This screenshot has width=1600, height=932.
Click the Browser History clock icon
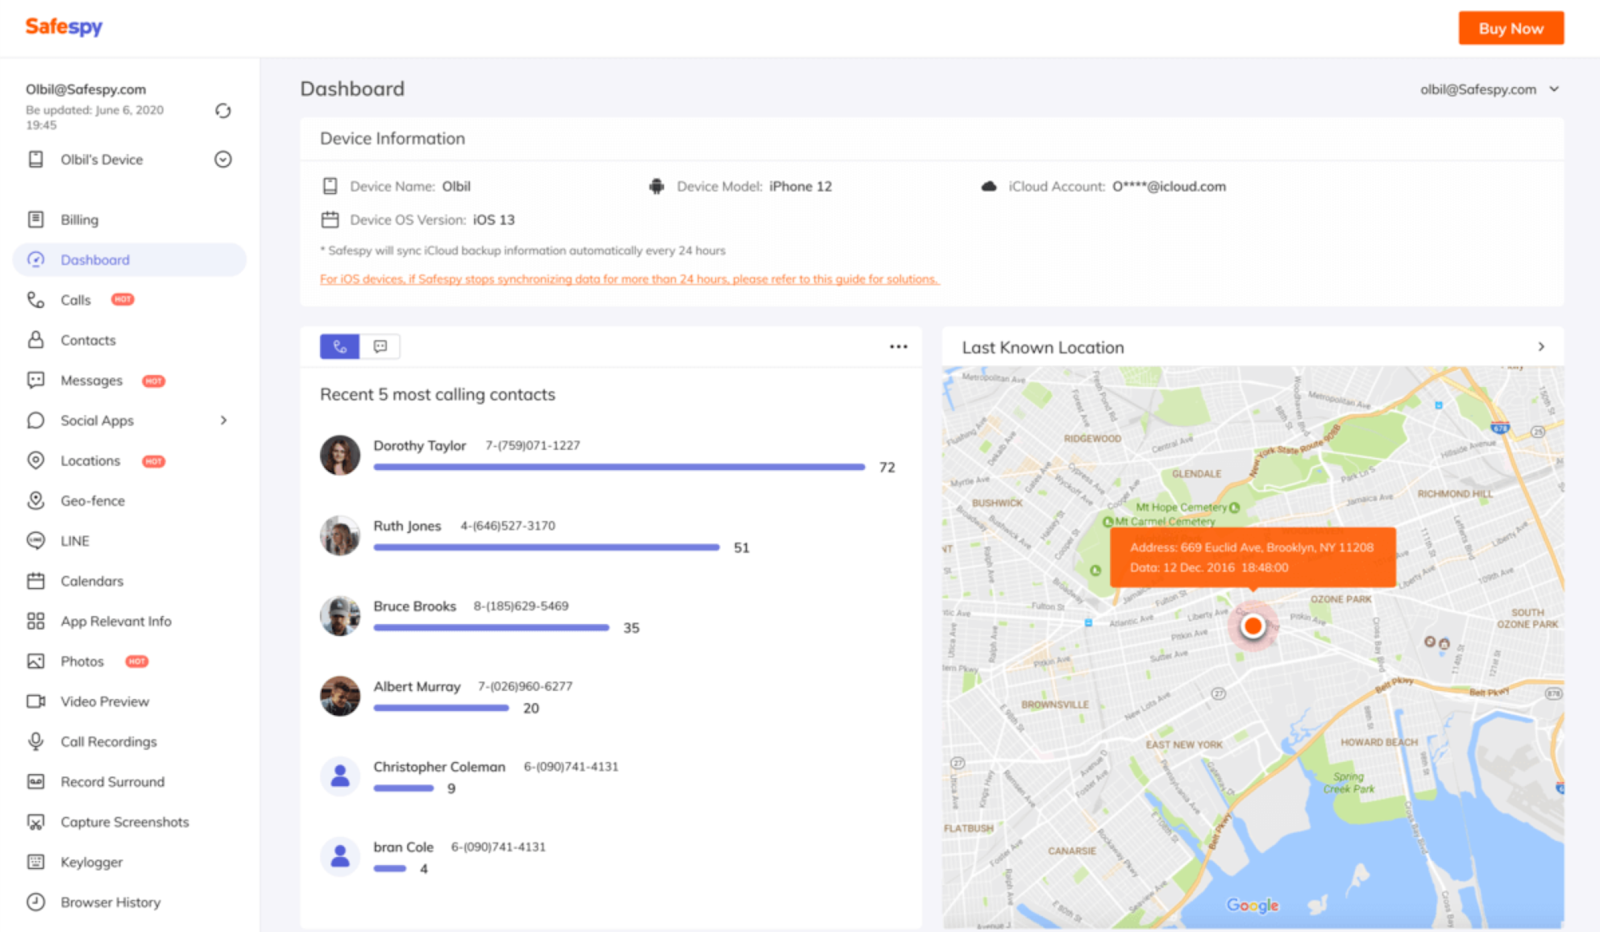(x=36, y=902)
